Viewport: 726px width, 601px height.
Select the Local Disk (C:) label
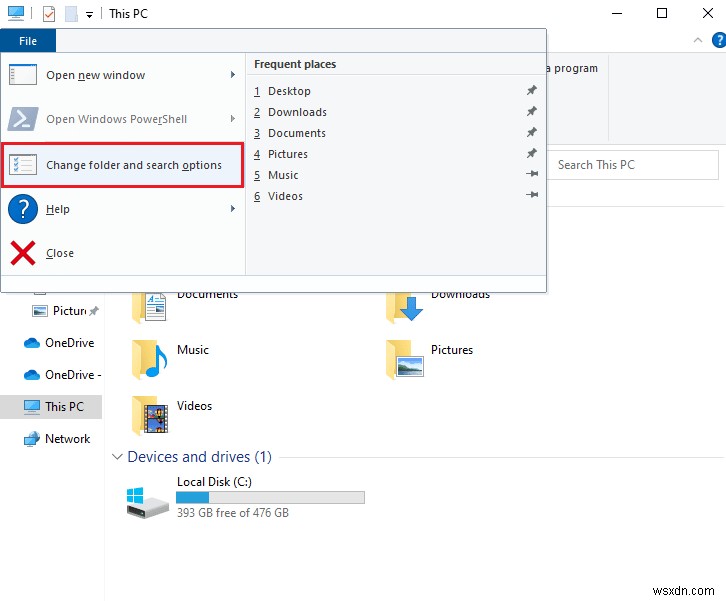click(214, 482)
